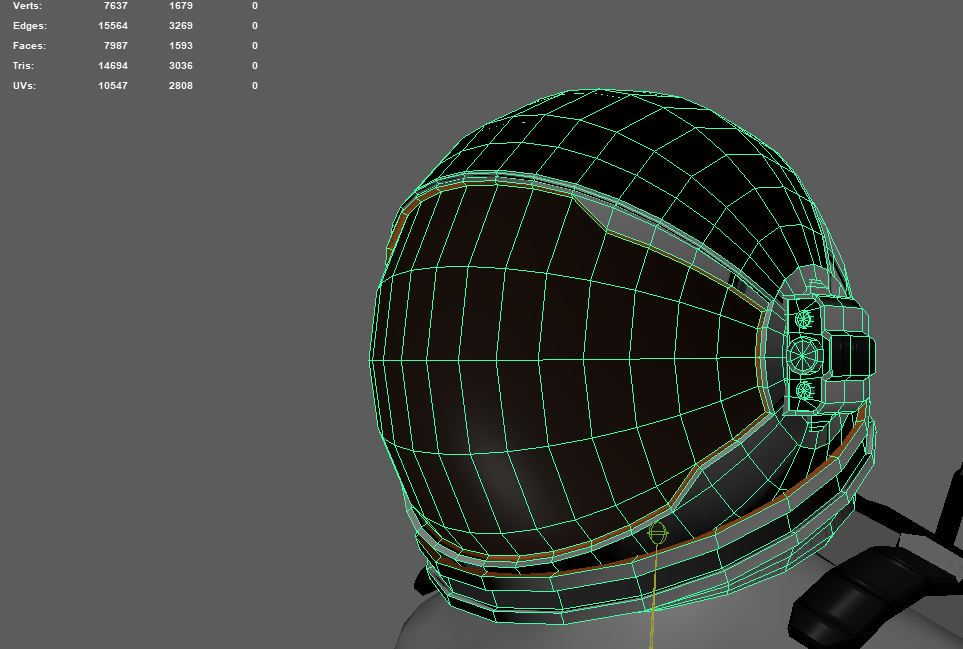Click the black box protruding from the hinge
Viewport: 963px width, 649px height.
coord(852,355)
